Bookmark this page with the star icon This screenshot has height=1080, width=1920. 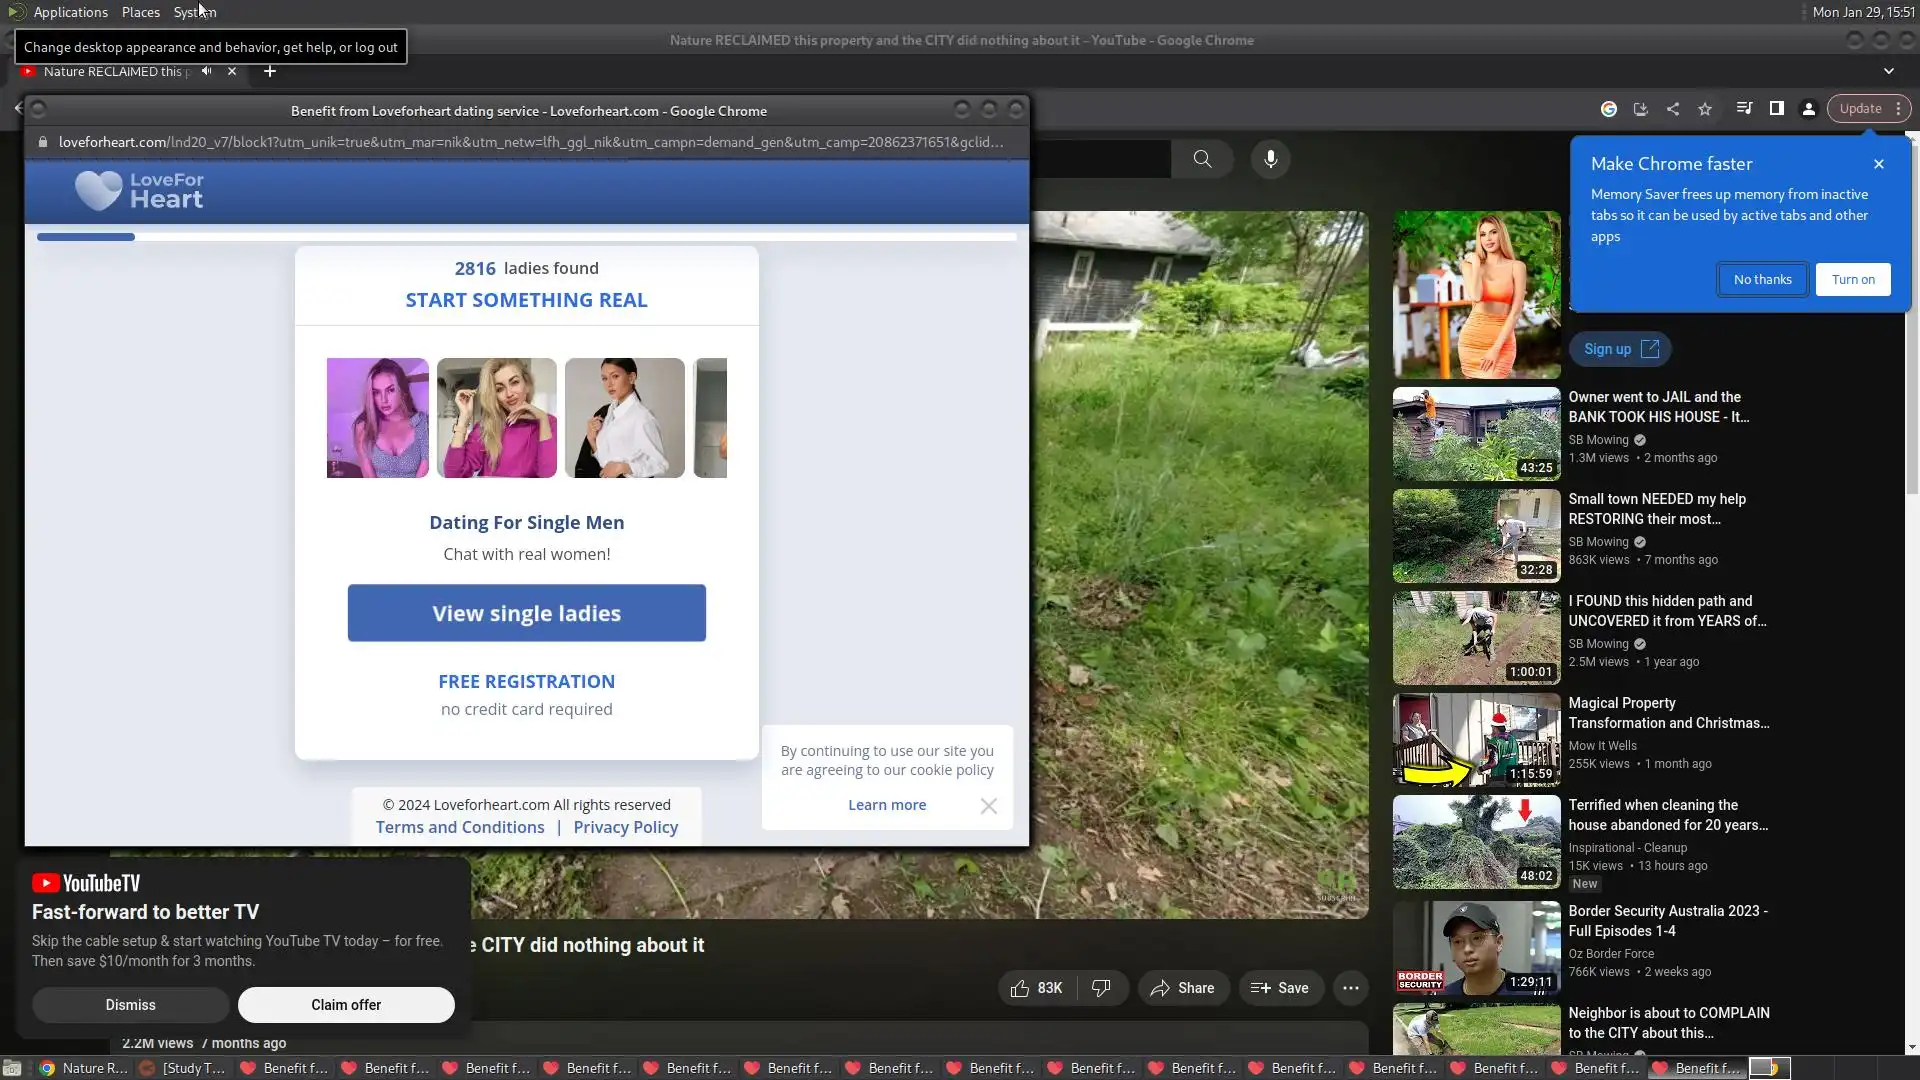tap(1705, 109)
